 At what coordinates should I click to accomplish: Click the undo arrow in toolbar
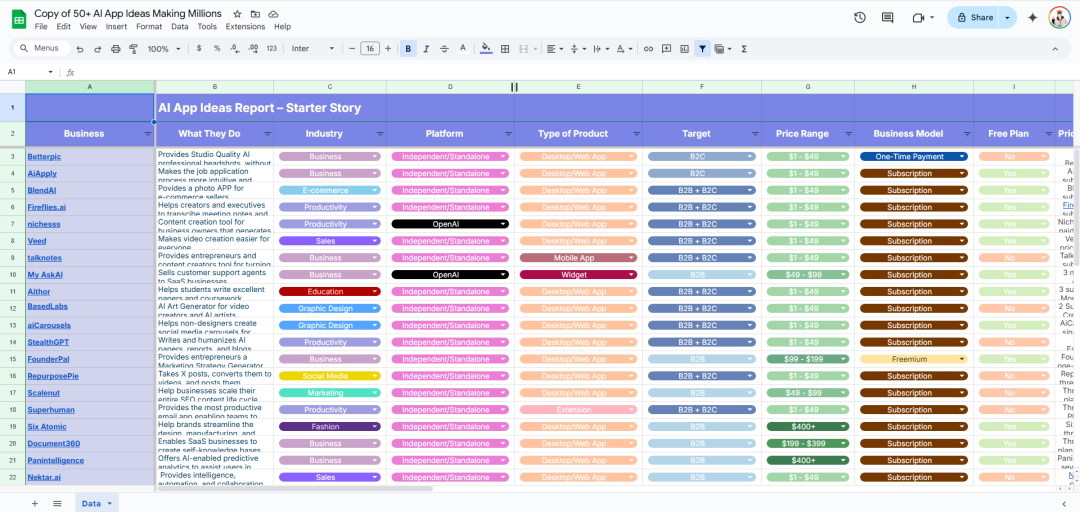tap(80, 49)
